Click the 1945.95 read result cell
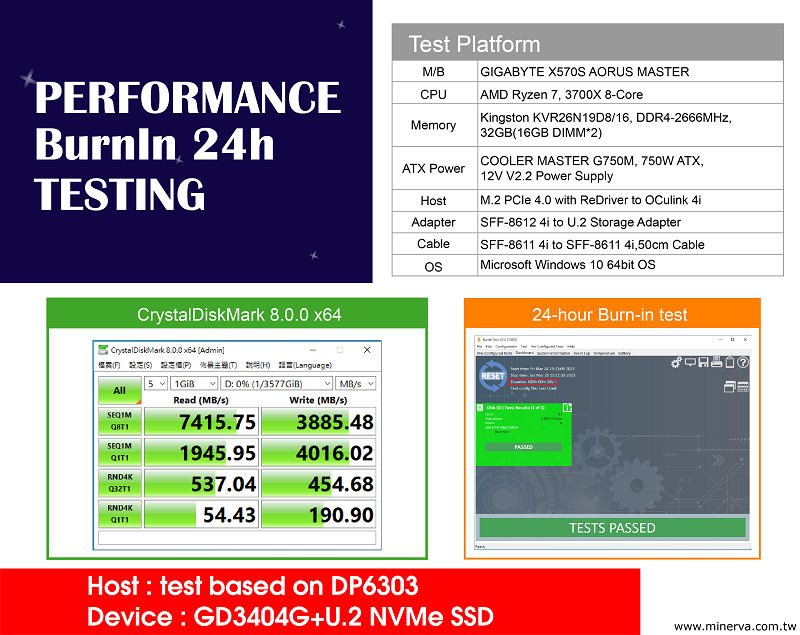The height and width of the screenshot is (635, 800). click(201, 452)
